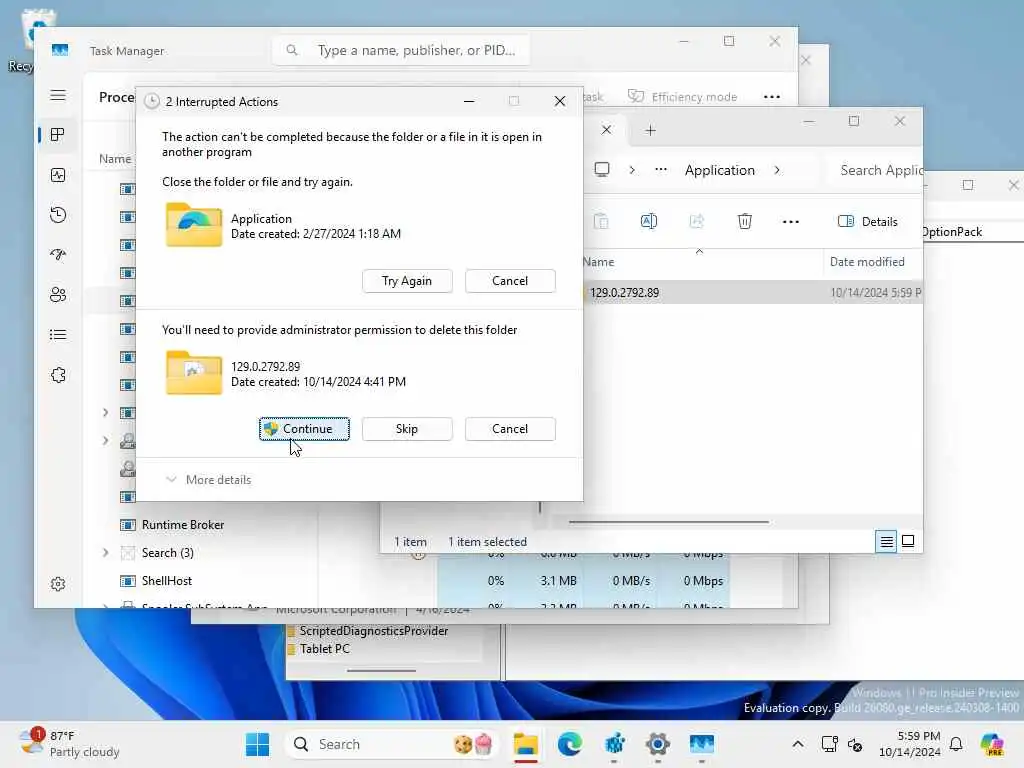Open Performance page in Task Manager sidebar
Screen dimensions: 1024x768
click(x=58, y=175)
